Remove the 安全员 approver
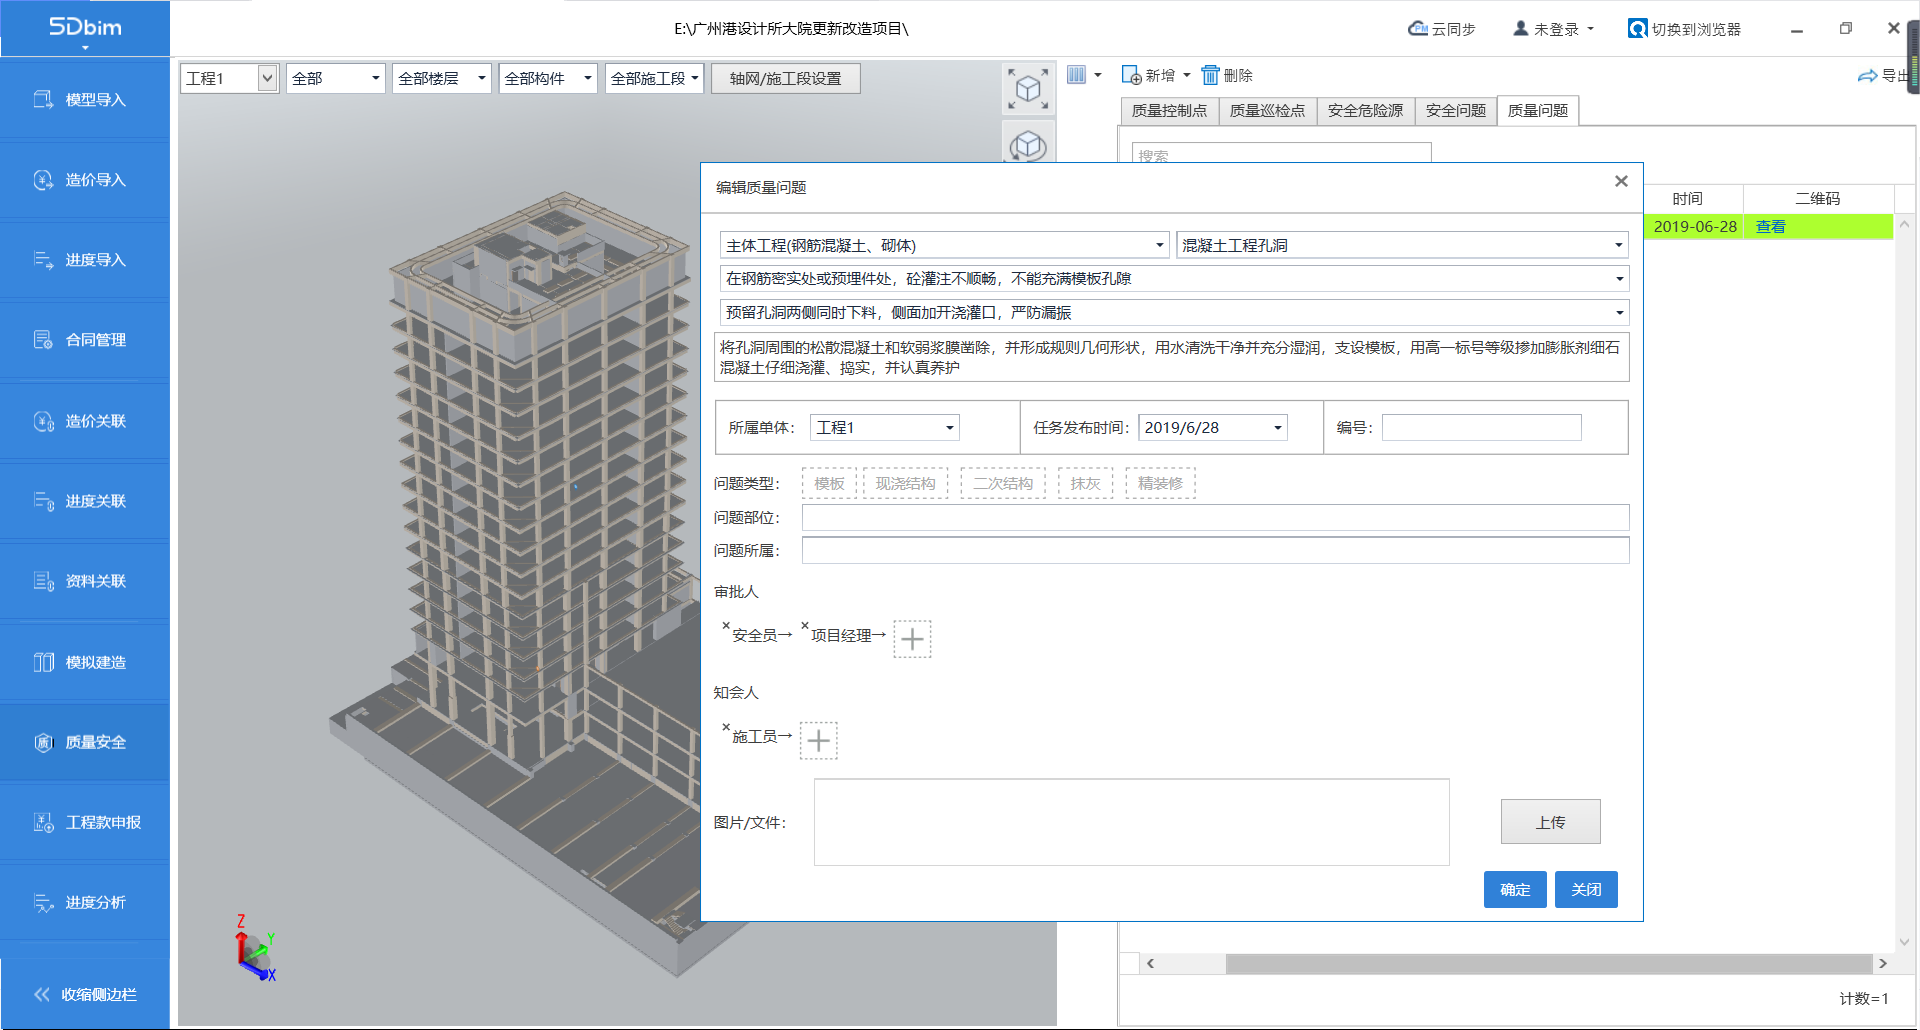The width and height of the screenshot is (1920, 1030). pyautogui.click(x=726, y=626)
